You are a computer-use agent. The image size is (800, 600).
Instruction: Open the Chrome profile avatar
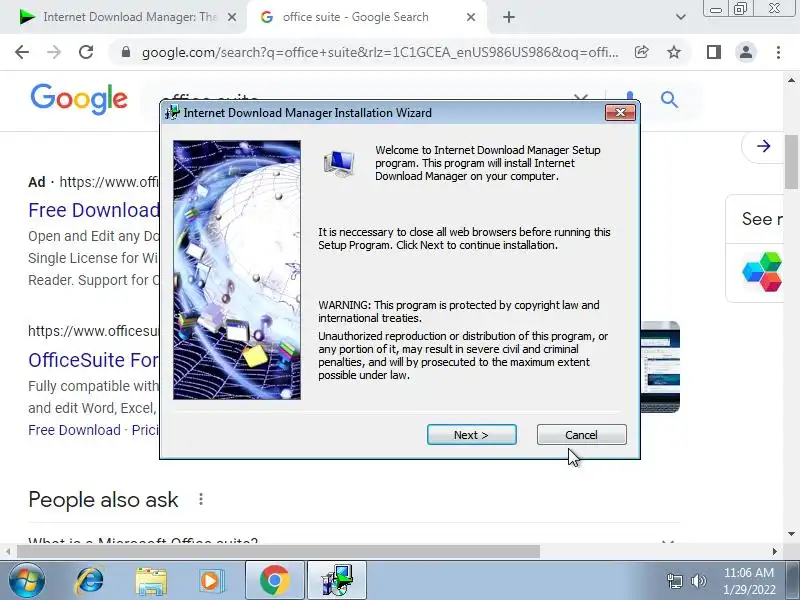coord(746,52)
